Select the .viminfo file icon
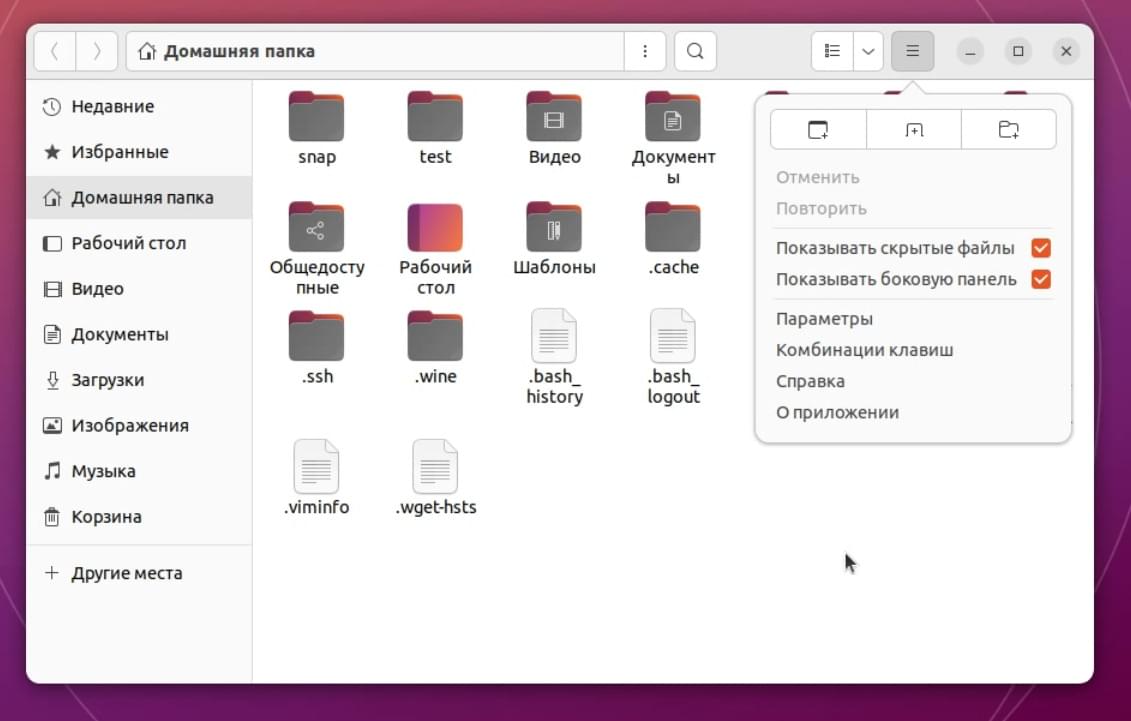 [317, 466]
